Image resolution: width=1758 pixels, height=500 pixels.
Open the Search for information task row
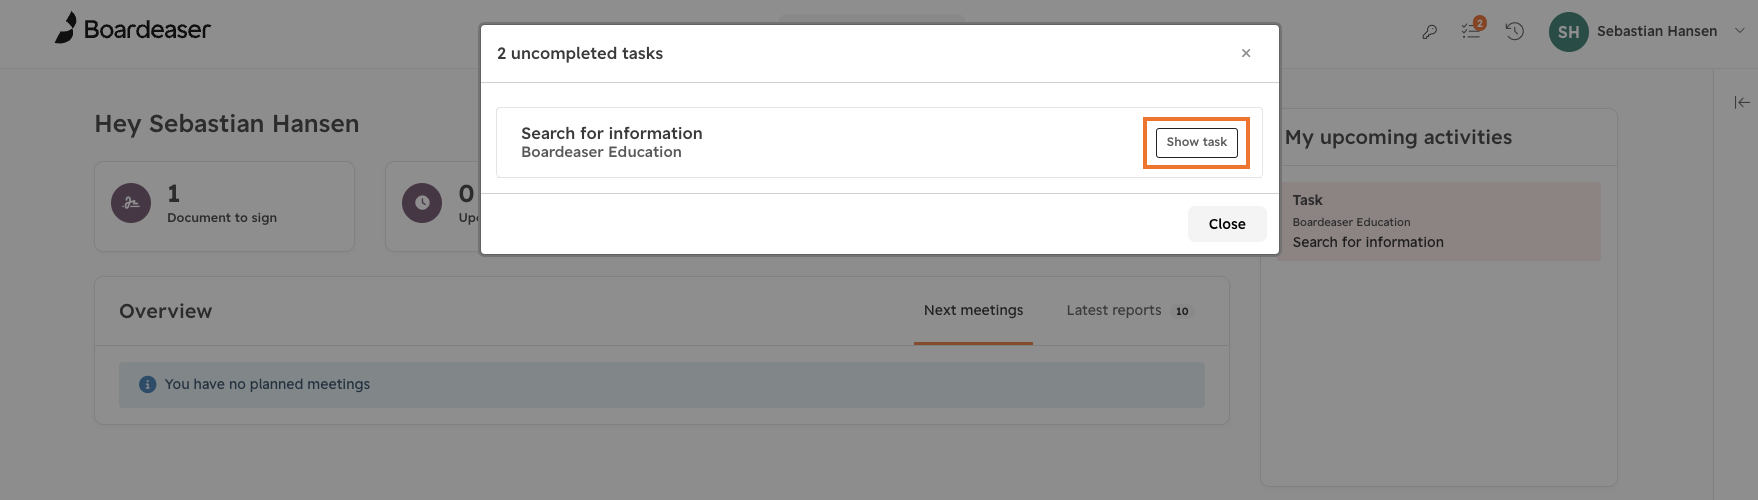(x=879, y=142)
